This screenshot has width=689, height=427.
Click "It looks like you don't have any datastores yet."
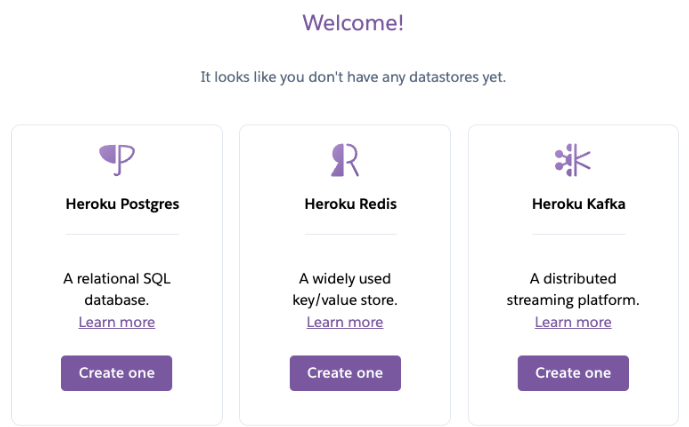click(x=353, y=77)
